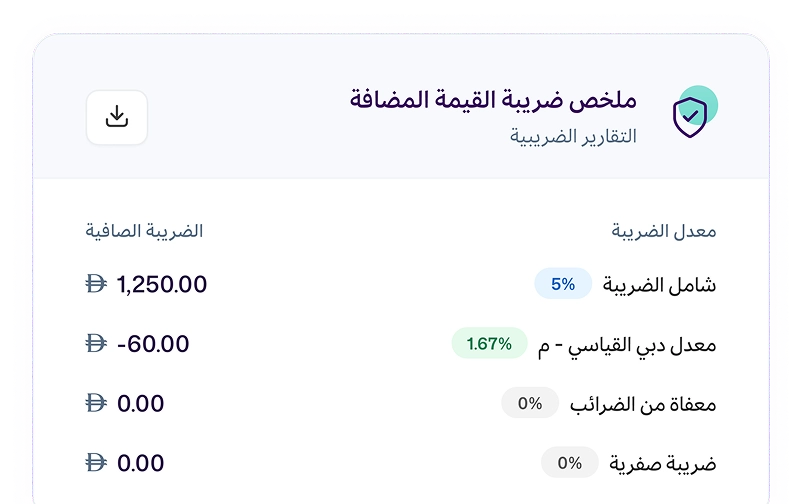This screenshot has width=802, height=504.
Task: Click the download report icon button
Action: pos(117,117)
